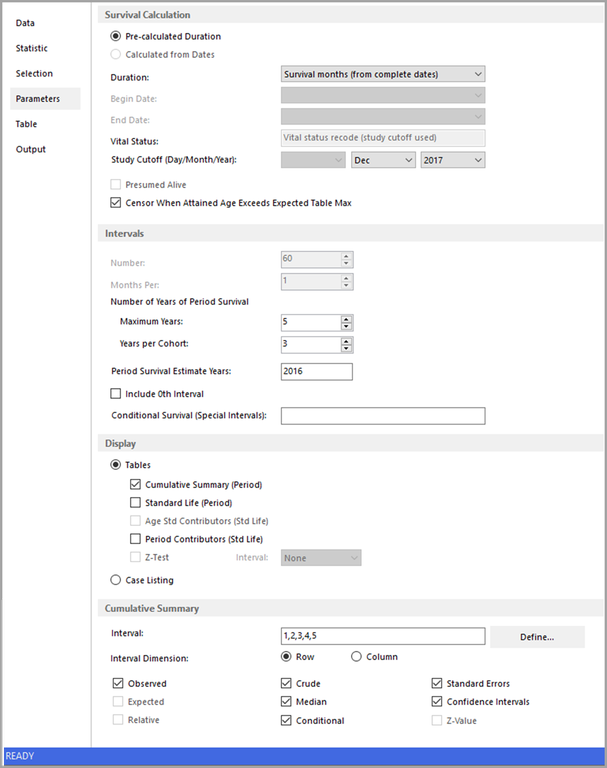Click the Define... button
This screenshot has width=607, height=768.
(x=537, y=636)
